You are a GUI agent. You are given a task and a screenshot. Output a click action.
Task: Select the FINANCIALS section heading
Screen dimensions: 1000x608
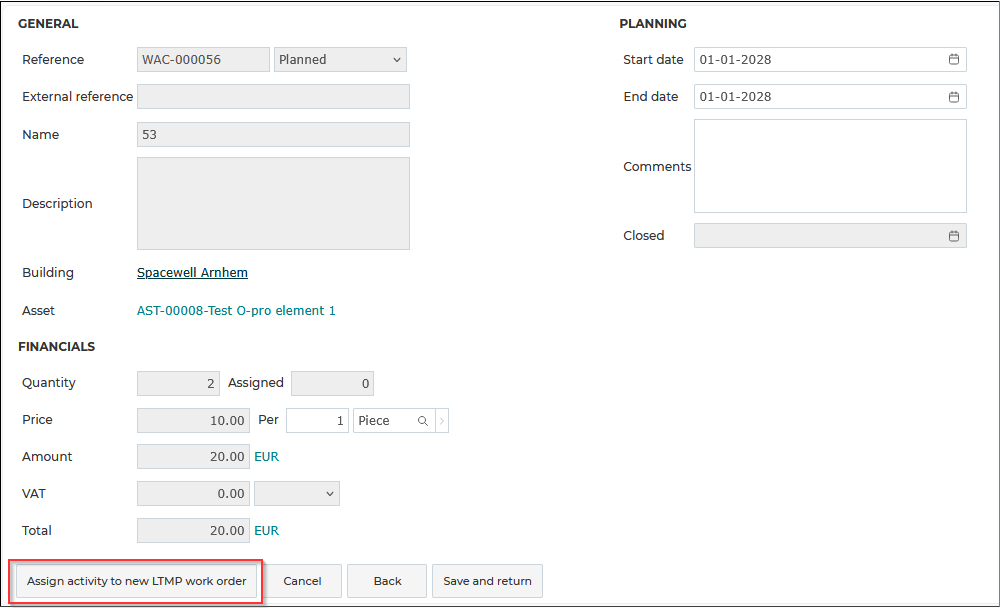(56, 346)
